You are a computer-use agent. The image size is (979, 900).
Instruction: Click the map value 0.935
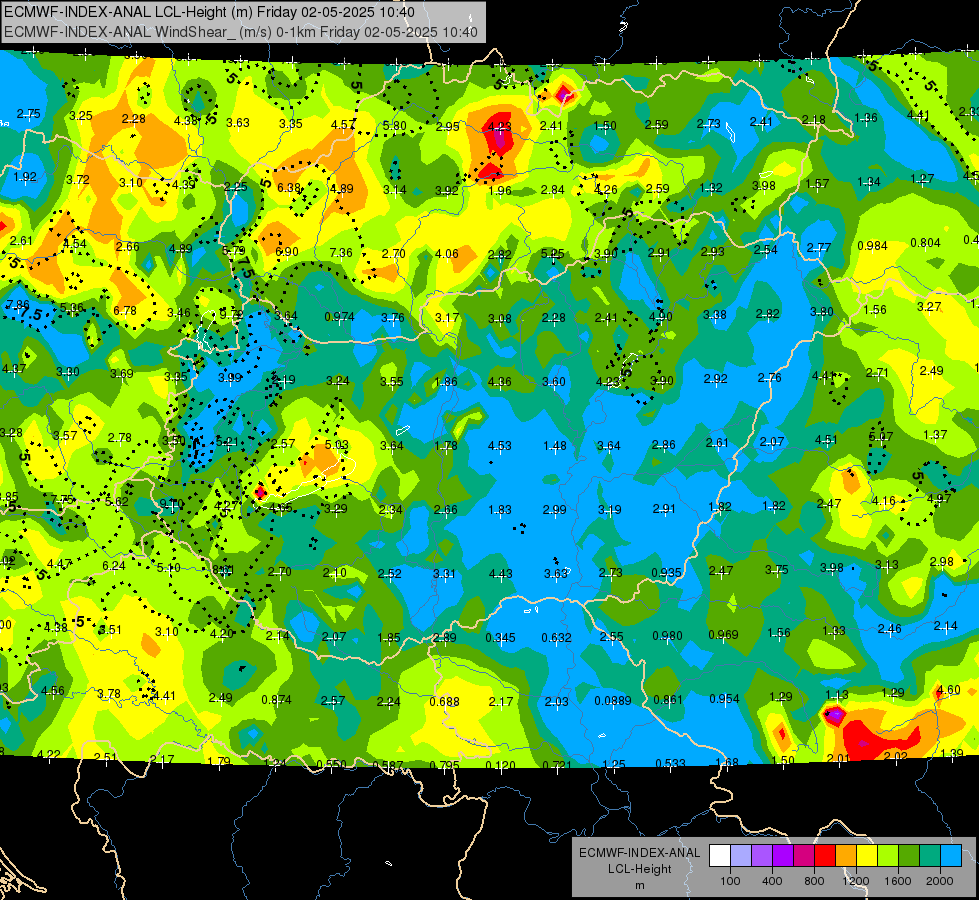[667, 573]
